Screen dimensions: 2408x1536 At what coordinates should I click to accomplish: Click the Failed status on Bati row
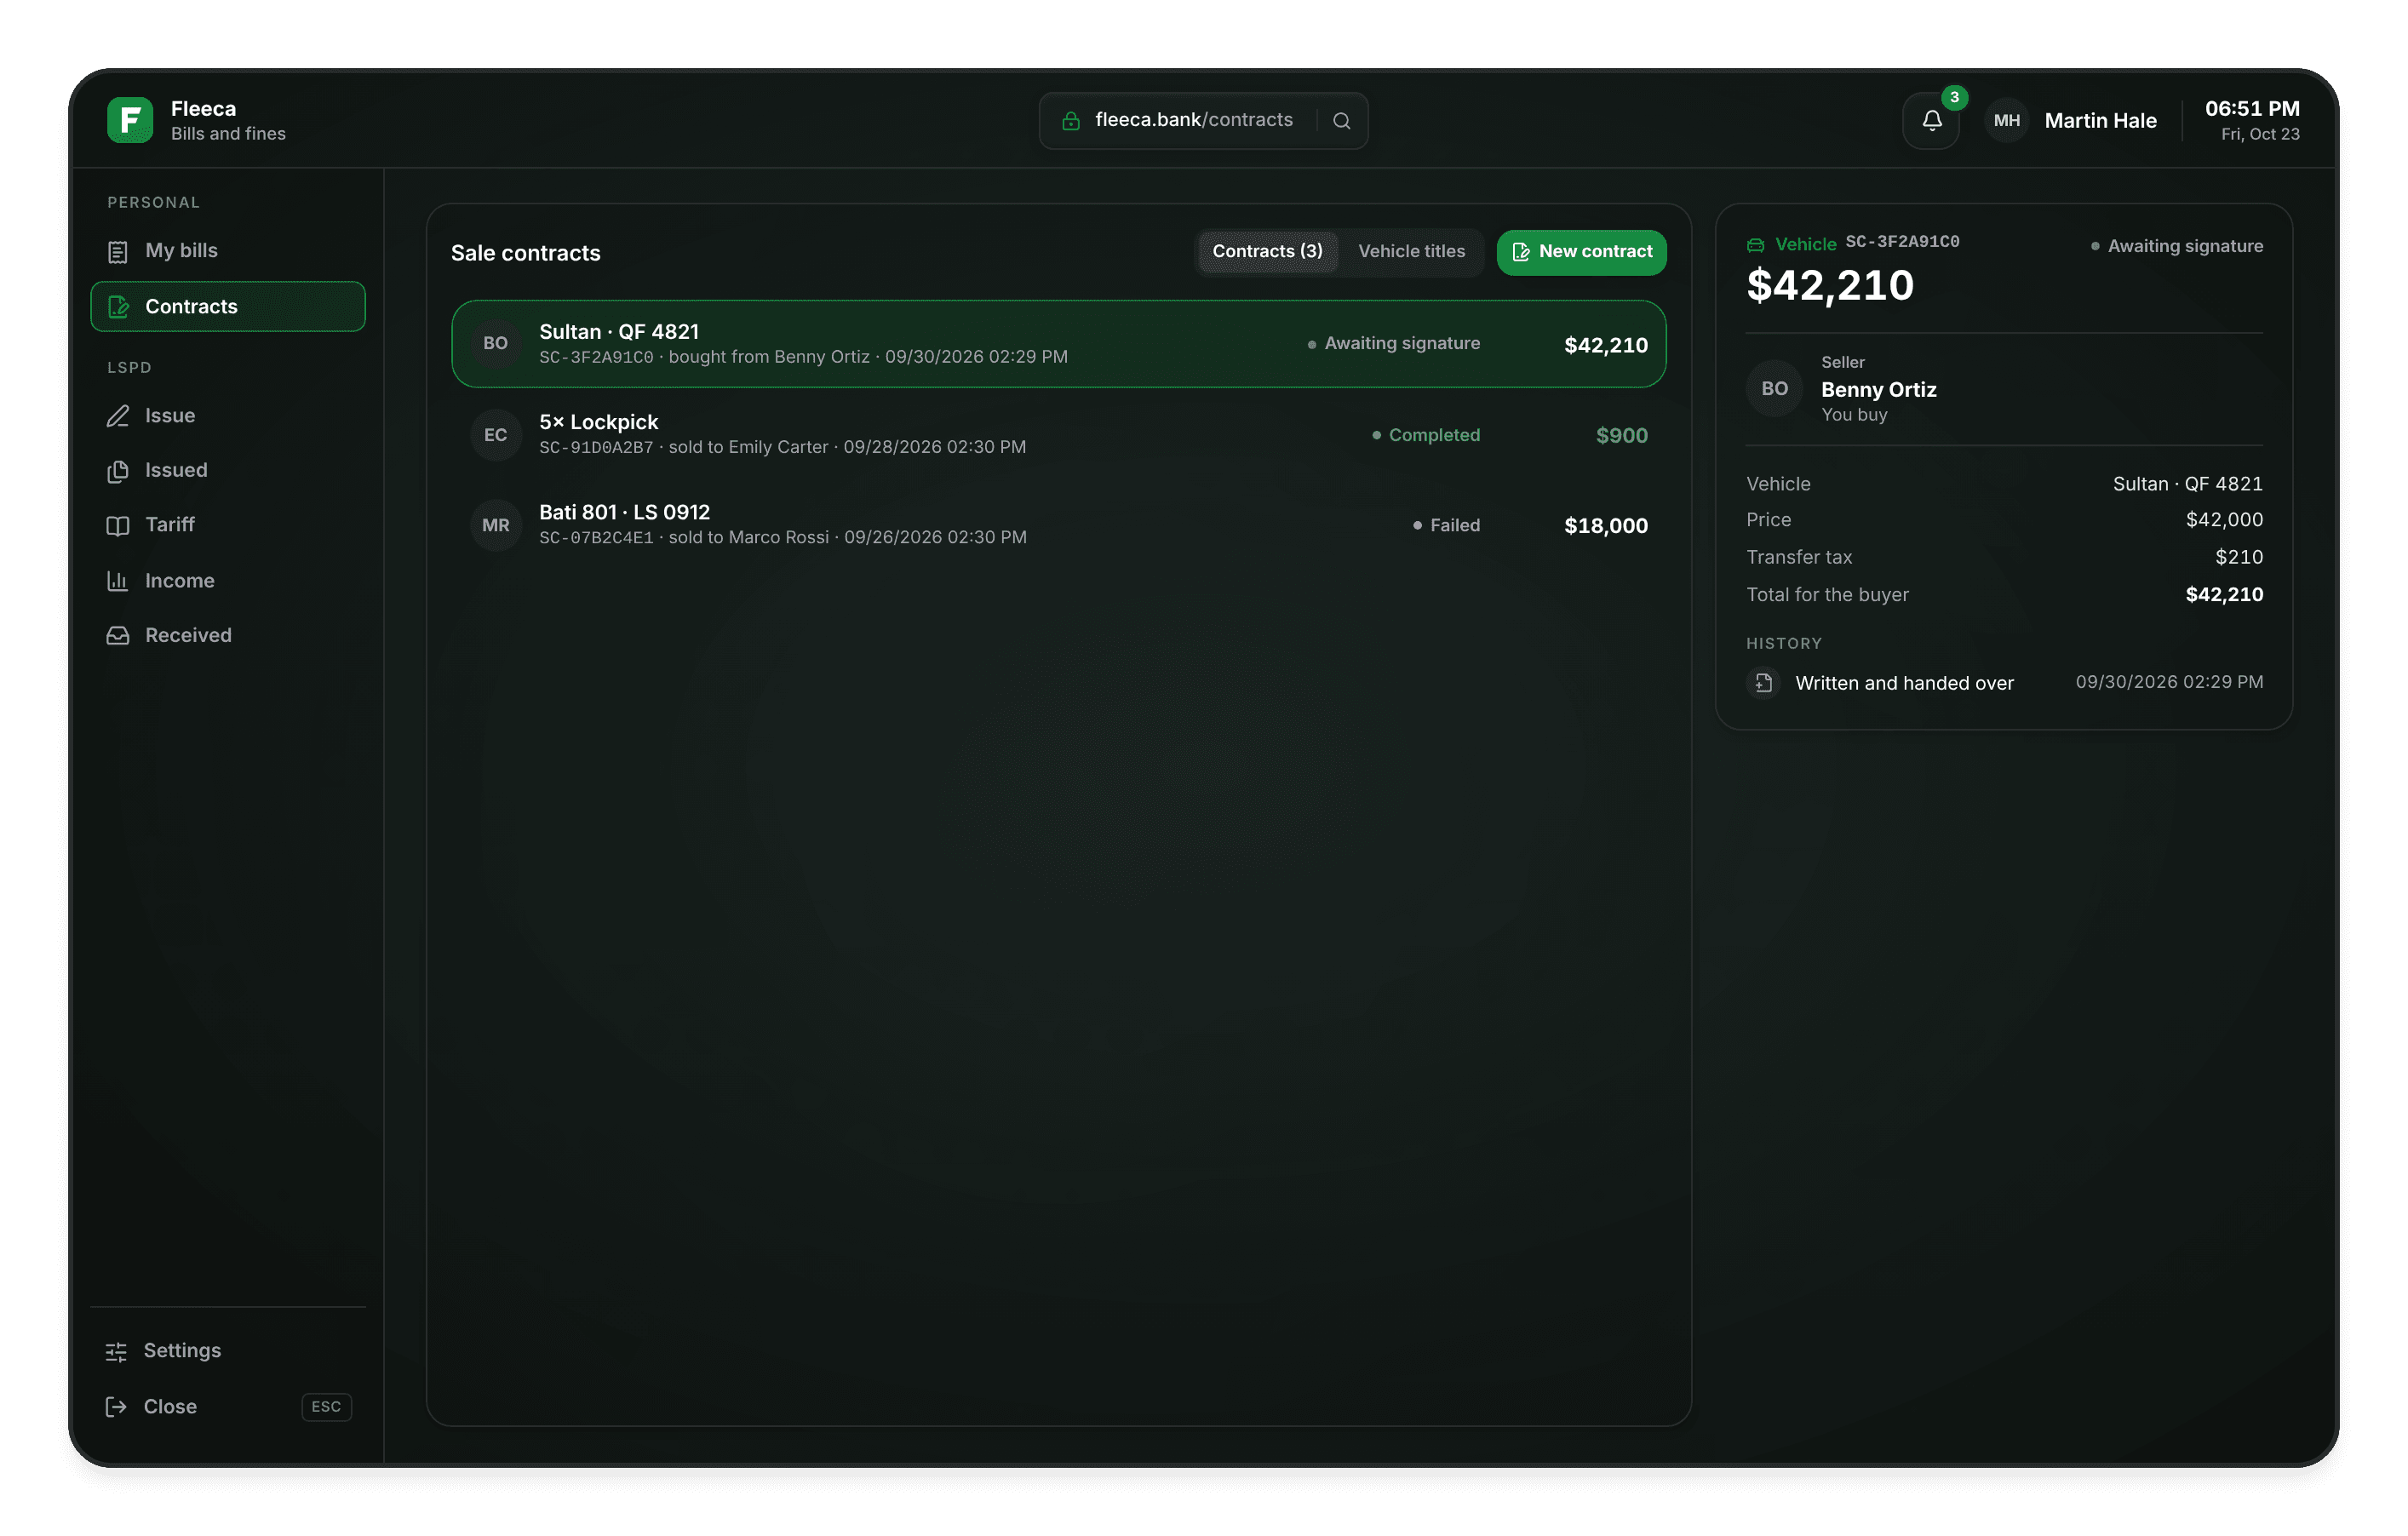1446,525
